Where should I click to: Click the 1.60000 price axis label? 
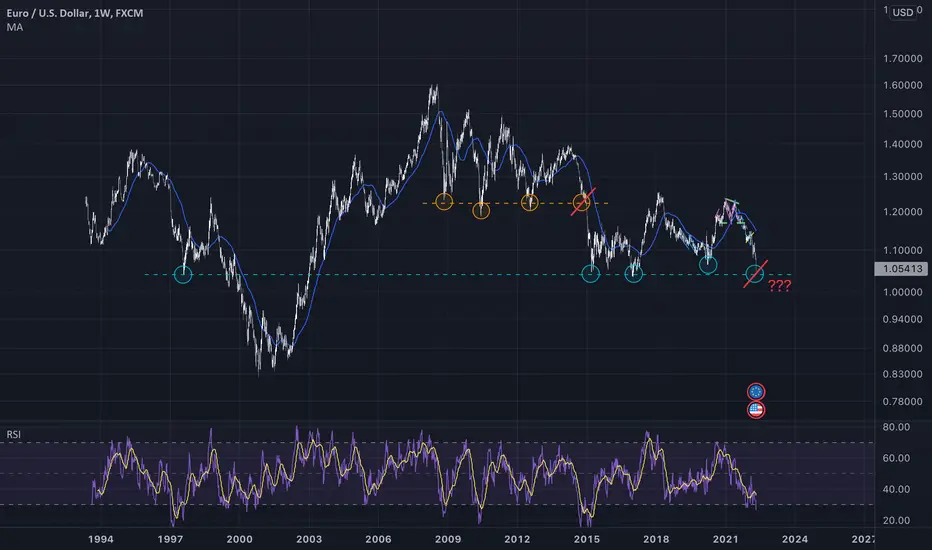point(902,86)
